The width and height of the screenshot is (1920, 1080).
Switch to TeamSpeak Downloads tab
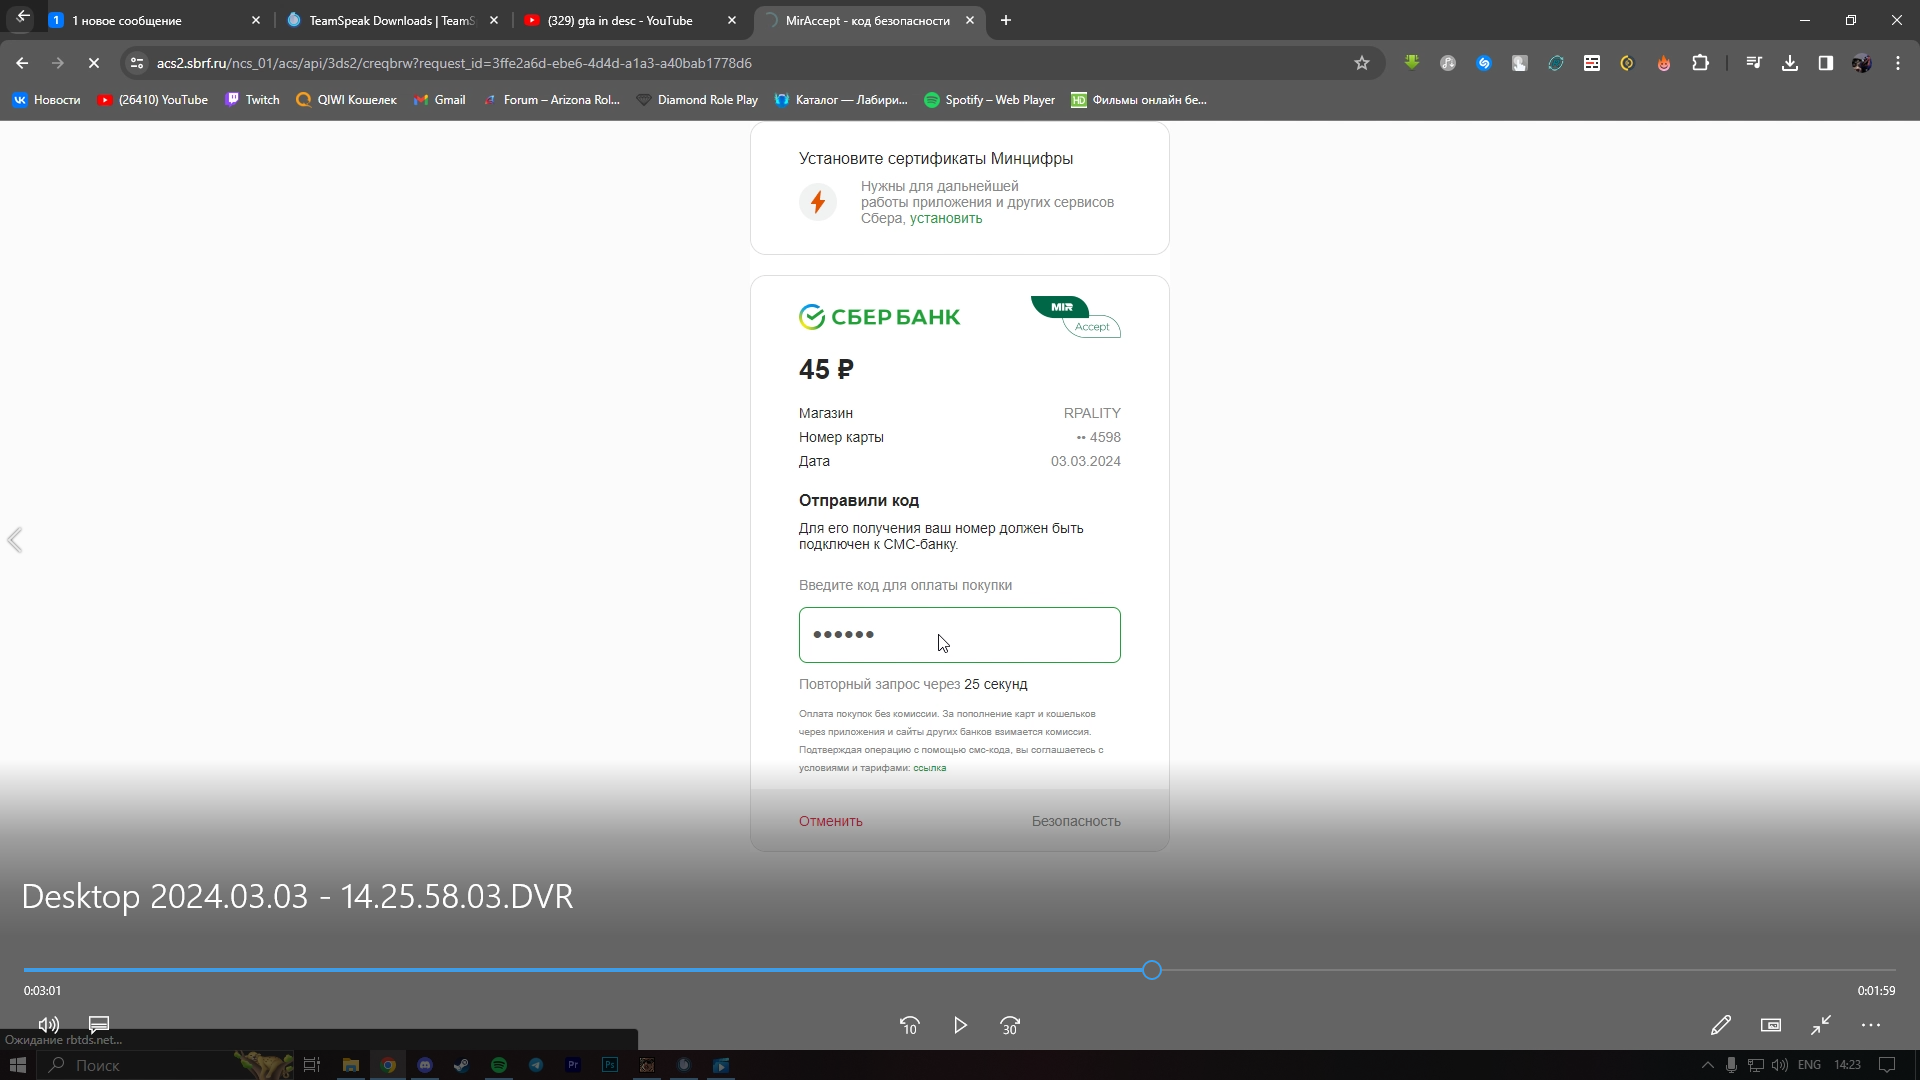(390, 20)
